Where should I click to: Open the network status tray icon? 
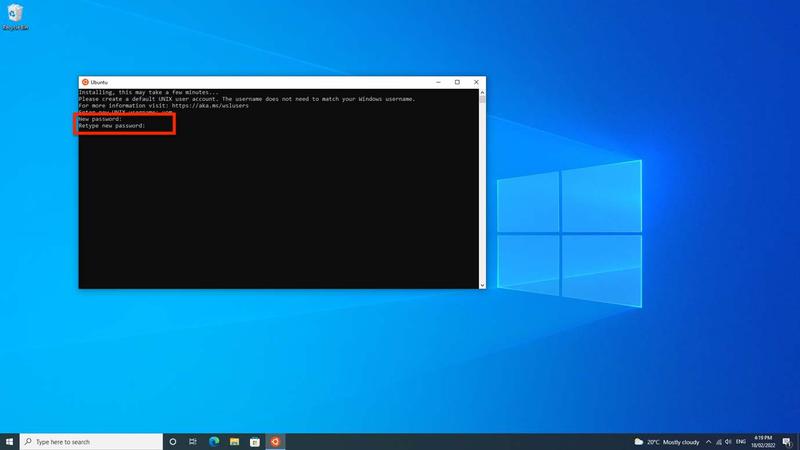click(718, 442)
